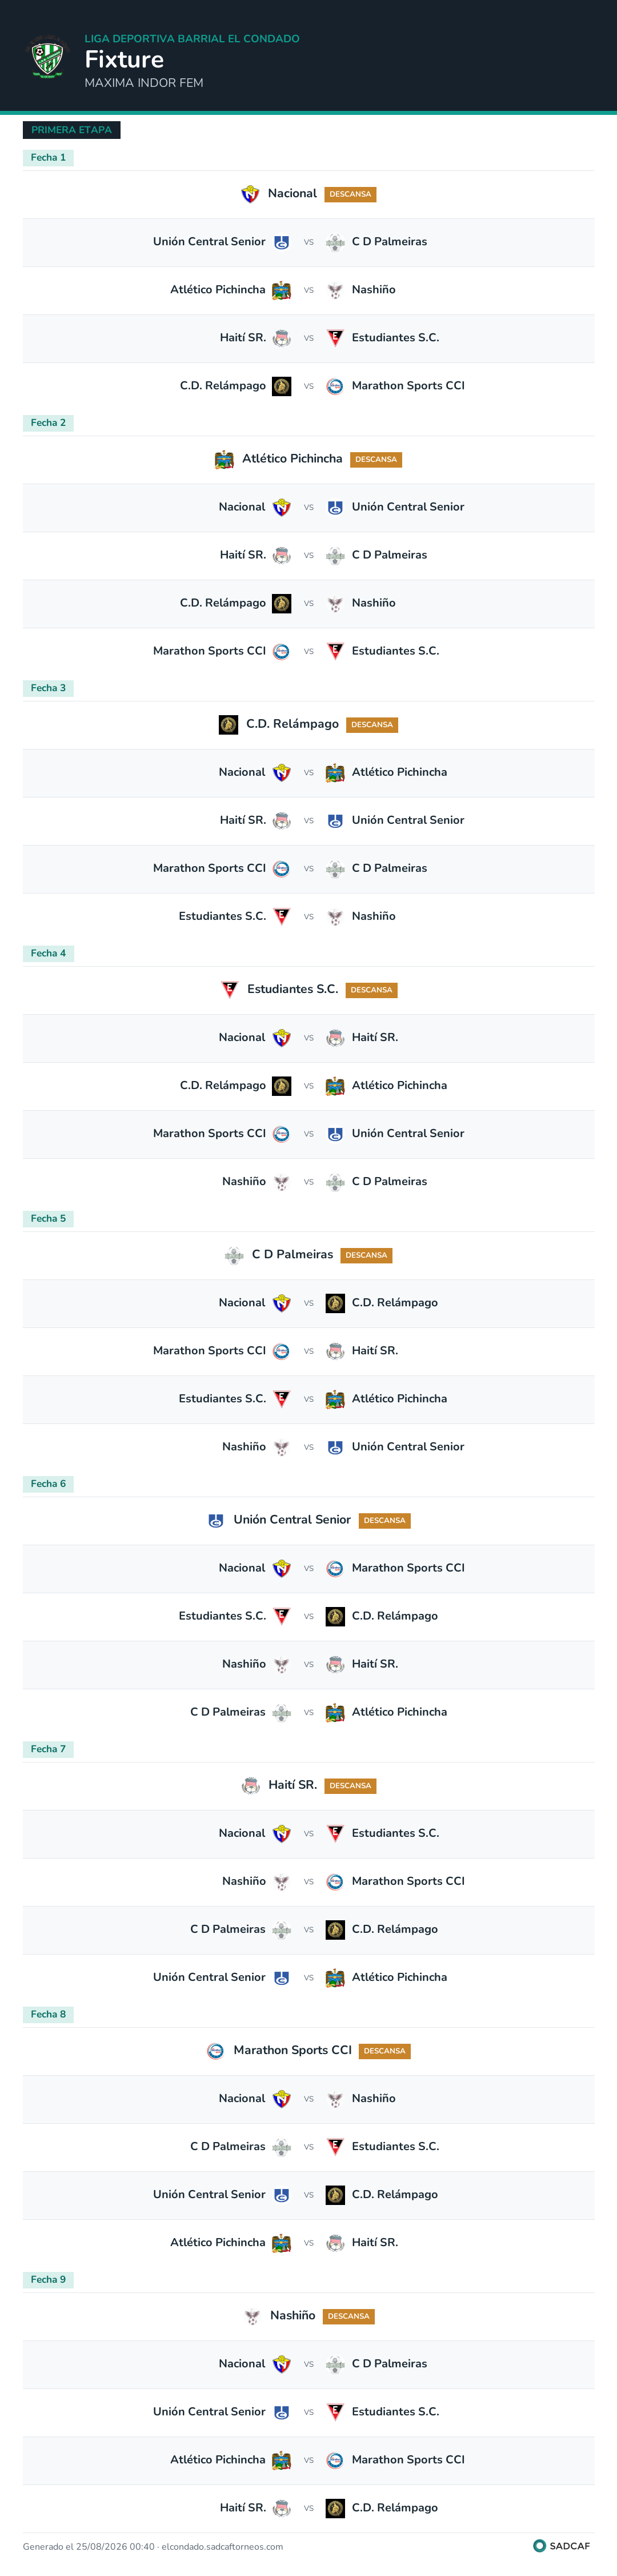The image size is (617, 2576).
Task: Open Liga Deportiva Barrial El Condado header link
Action: (x=192, y=39)
